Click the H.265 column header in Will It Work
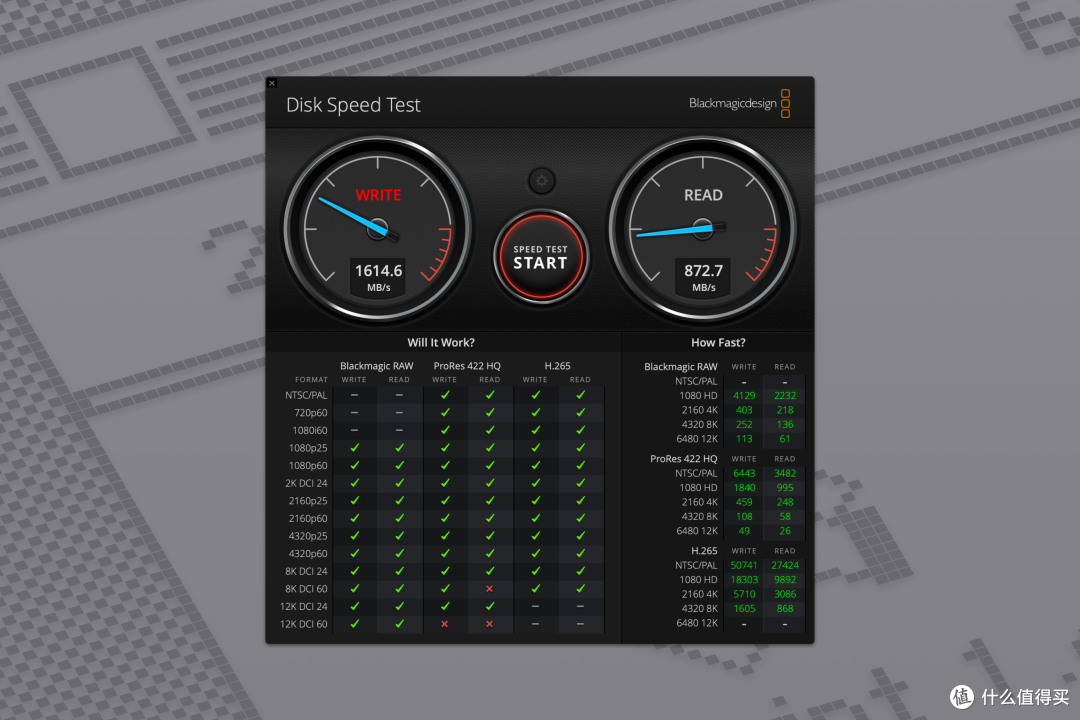1080x720 pixels. (557, 366)
